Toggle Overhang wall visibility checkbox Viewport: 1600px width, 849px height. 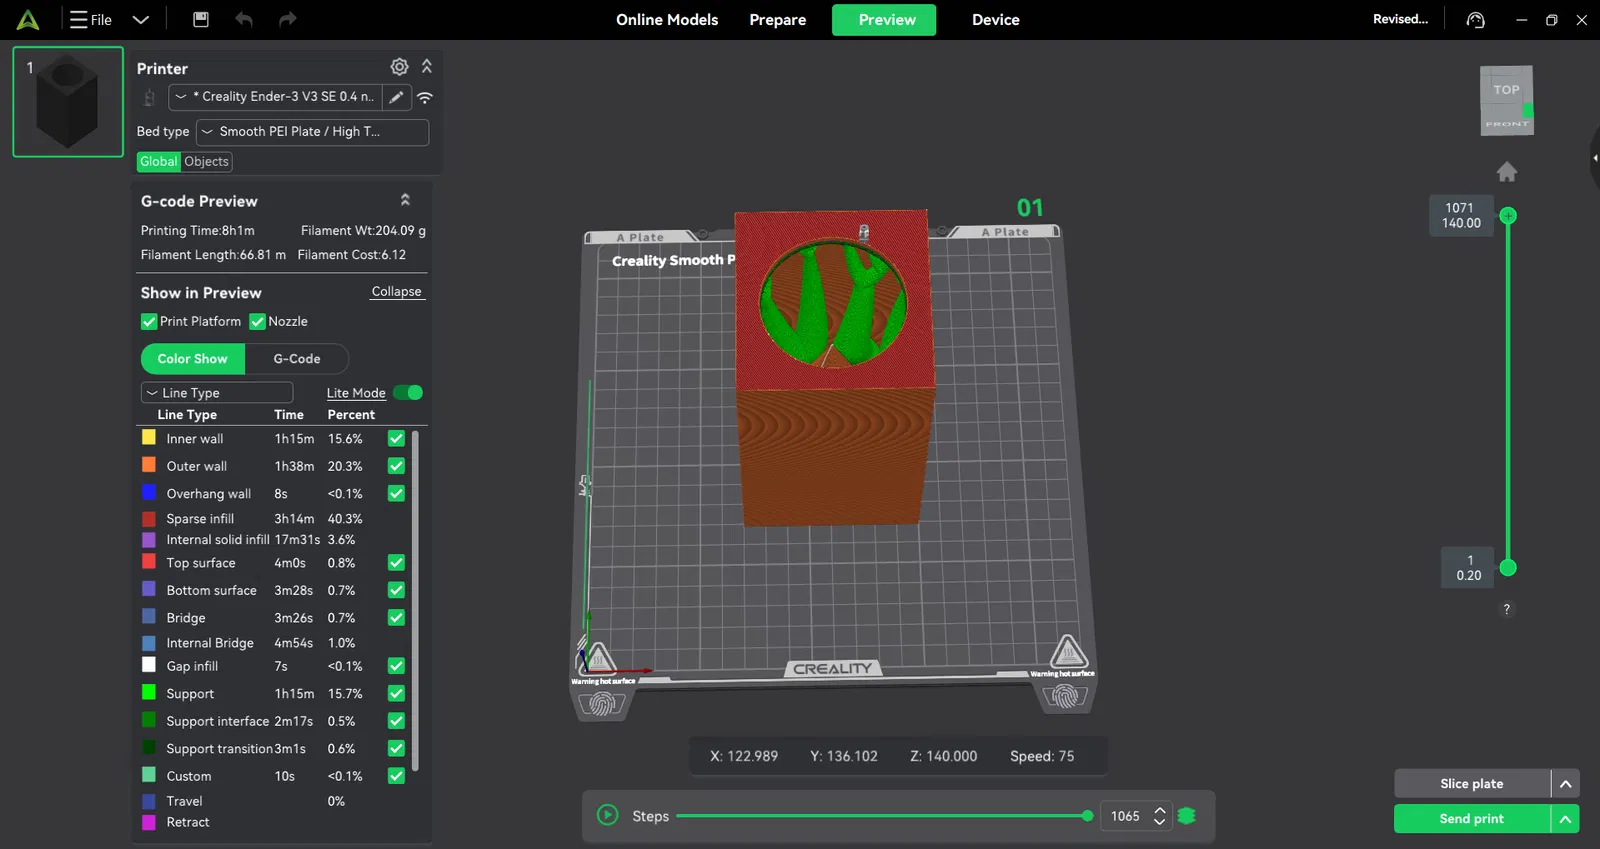(396, 493)
